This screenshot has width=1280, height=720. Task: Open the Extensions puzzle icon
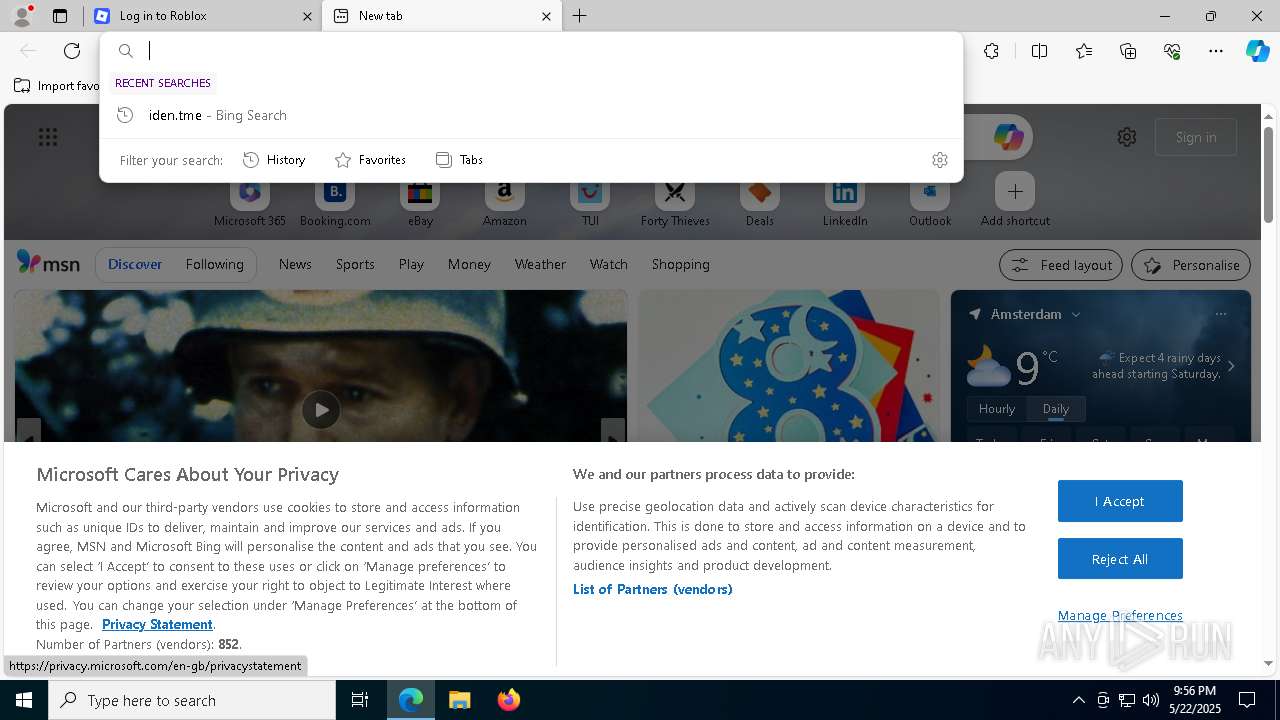[x=991, y=51]
